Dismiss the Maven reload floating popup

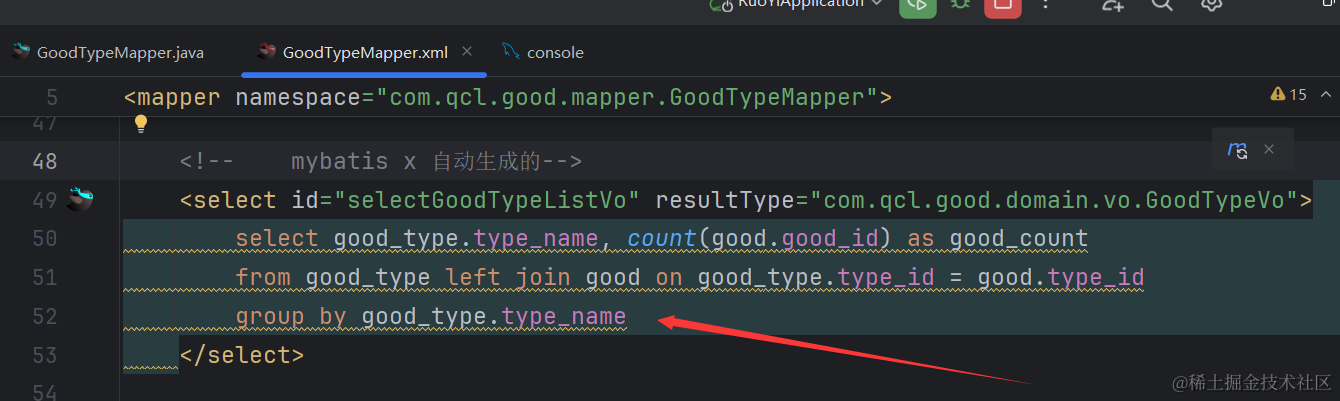pos(1269,149)
